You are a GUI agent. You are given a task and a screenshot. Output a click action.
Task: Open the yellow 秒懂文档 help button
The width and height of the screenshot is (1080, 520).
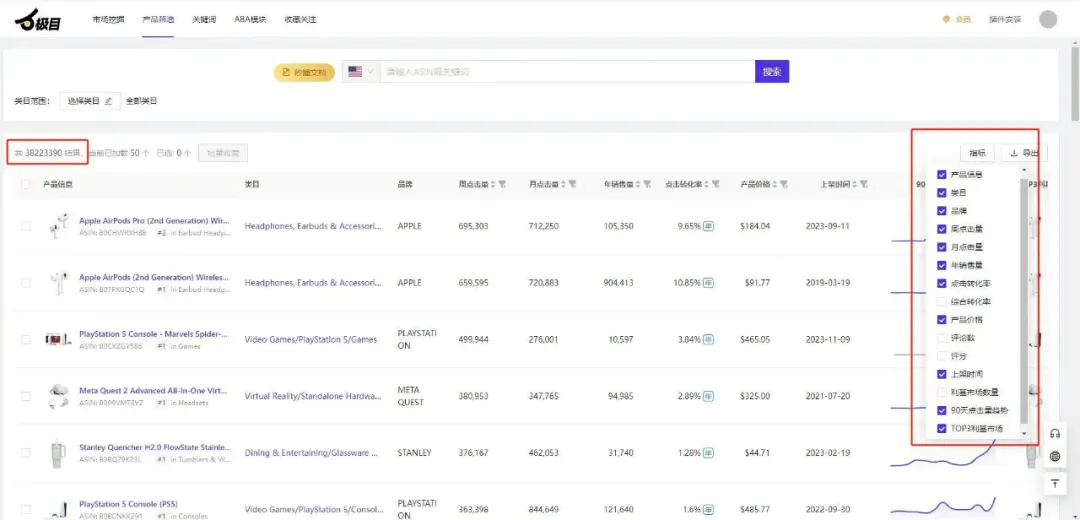(304, 72)
